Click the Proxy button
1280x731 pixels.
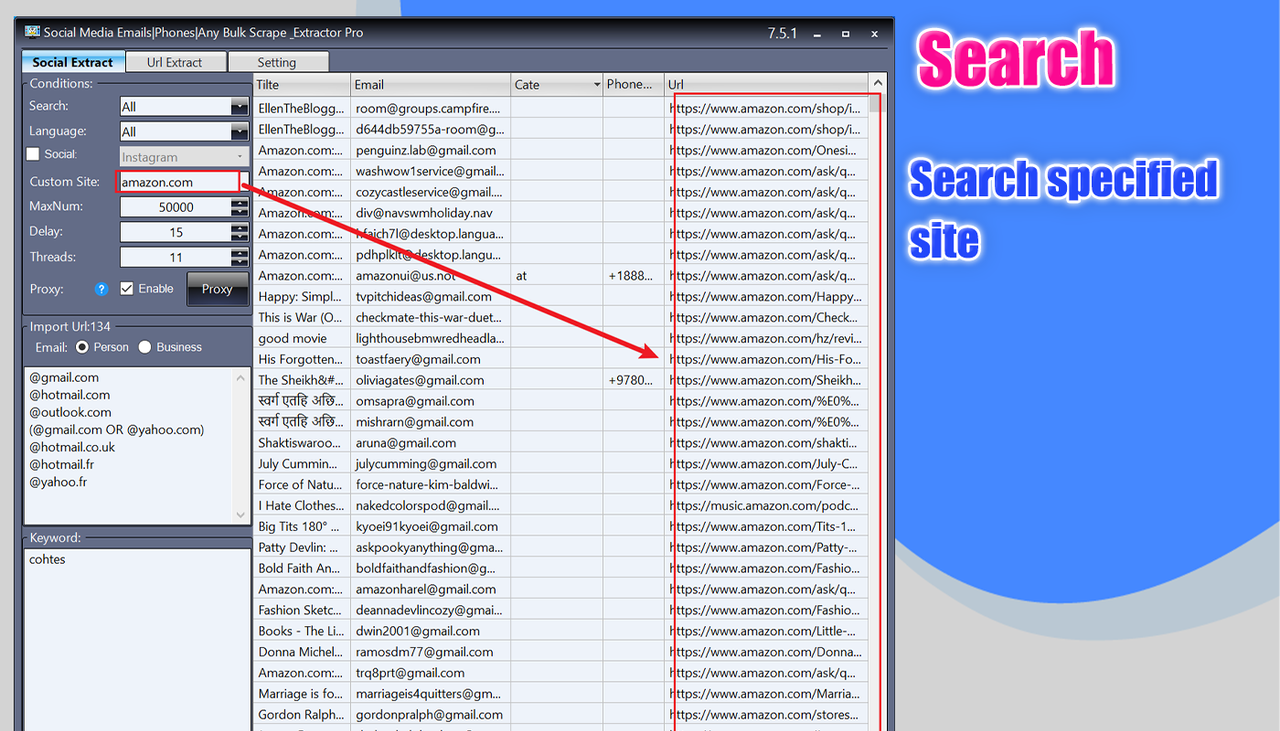pos(217,288)
